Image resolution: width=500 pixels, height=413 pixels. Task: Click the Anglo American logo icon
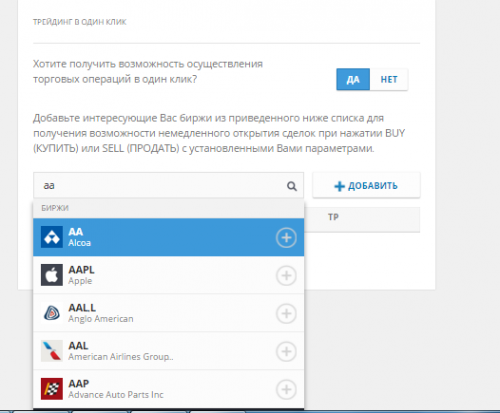(52, 313)
